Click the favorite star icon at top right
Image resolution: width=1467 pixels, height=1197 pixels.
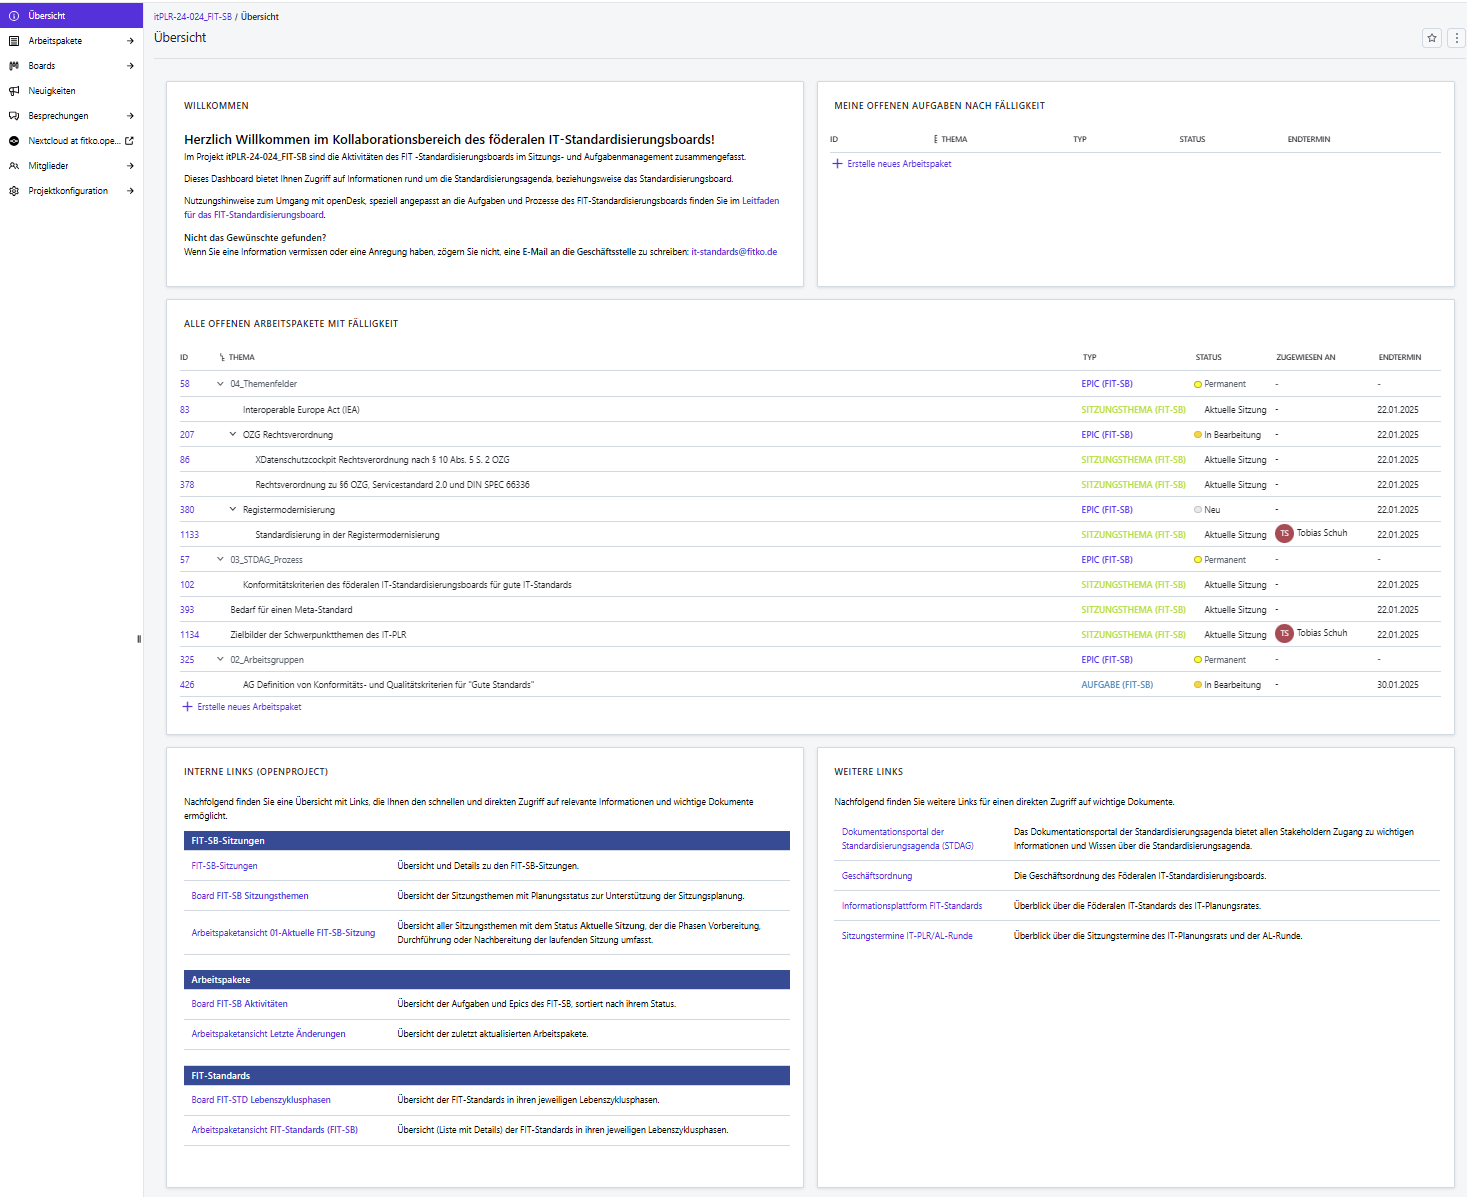tap(1432, 38)
